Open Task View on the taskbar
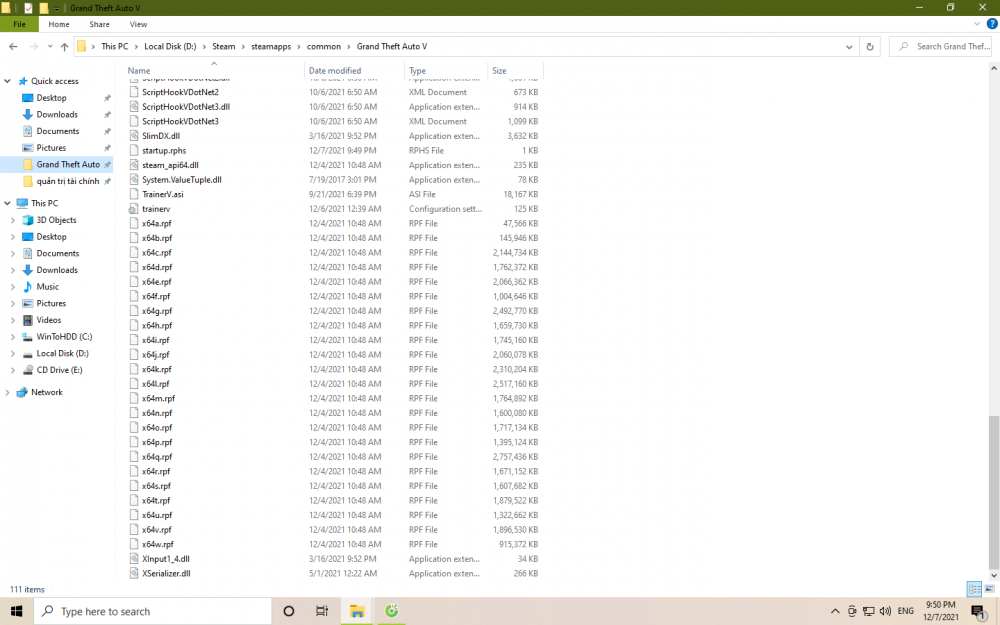Viewport: 1000px width, 625px height. (x=322, y=611)
